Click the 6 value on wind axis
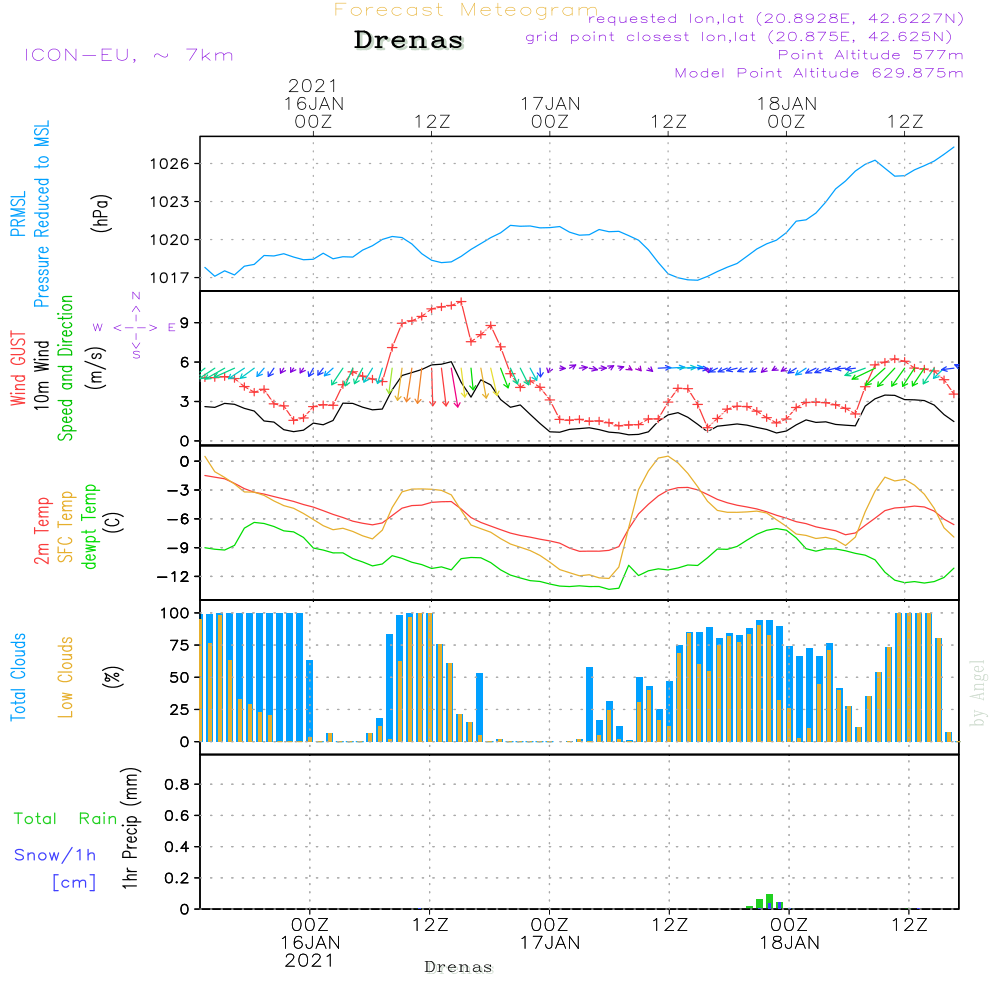This screenshot has height=1000, width=1000. [x=184, y=362]
